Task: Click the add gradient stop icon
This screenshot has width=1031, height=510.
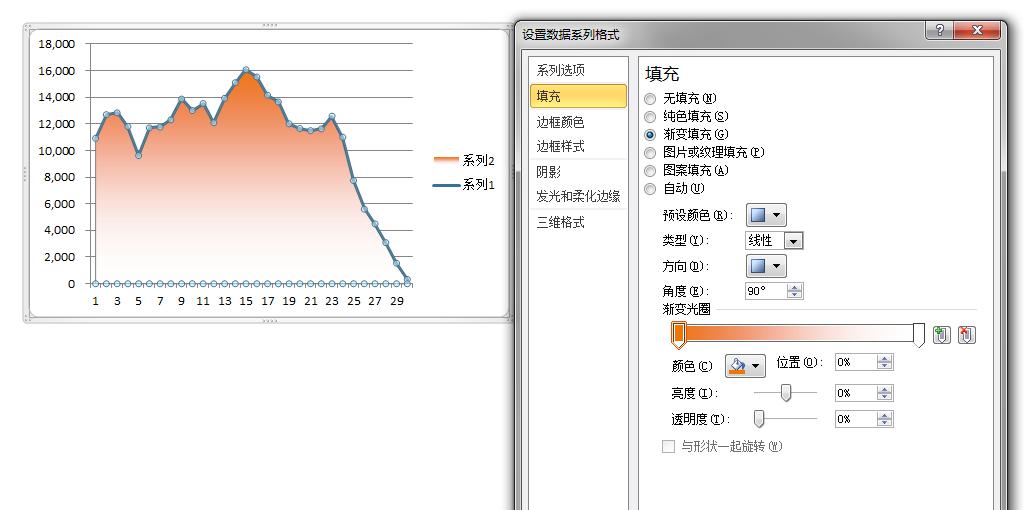Action: [x=942, y=335]
